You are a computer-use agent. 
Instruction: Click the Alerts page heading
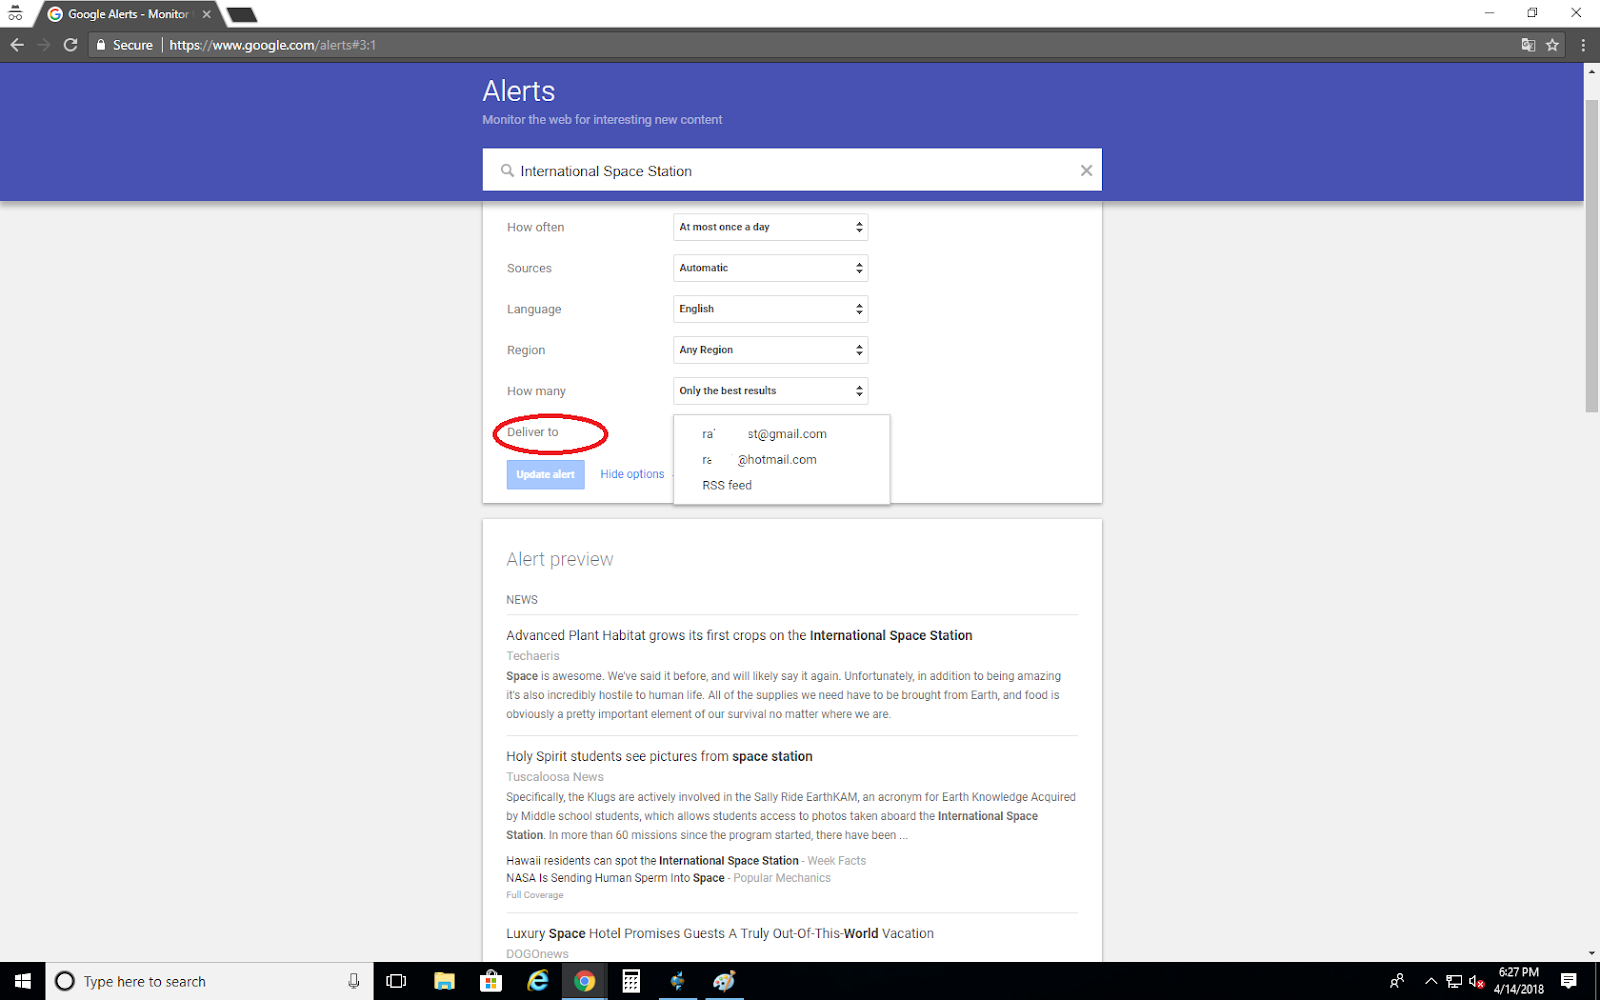click(519, 91)
